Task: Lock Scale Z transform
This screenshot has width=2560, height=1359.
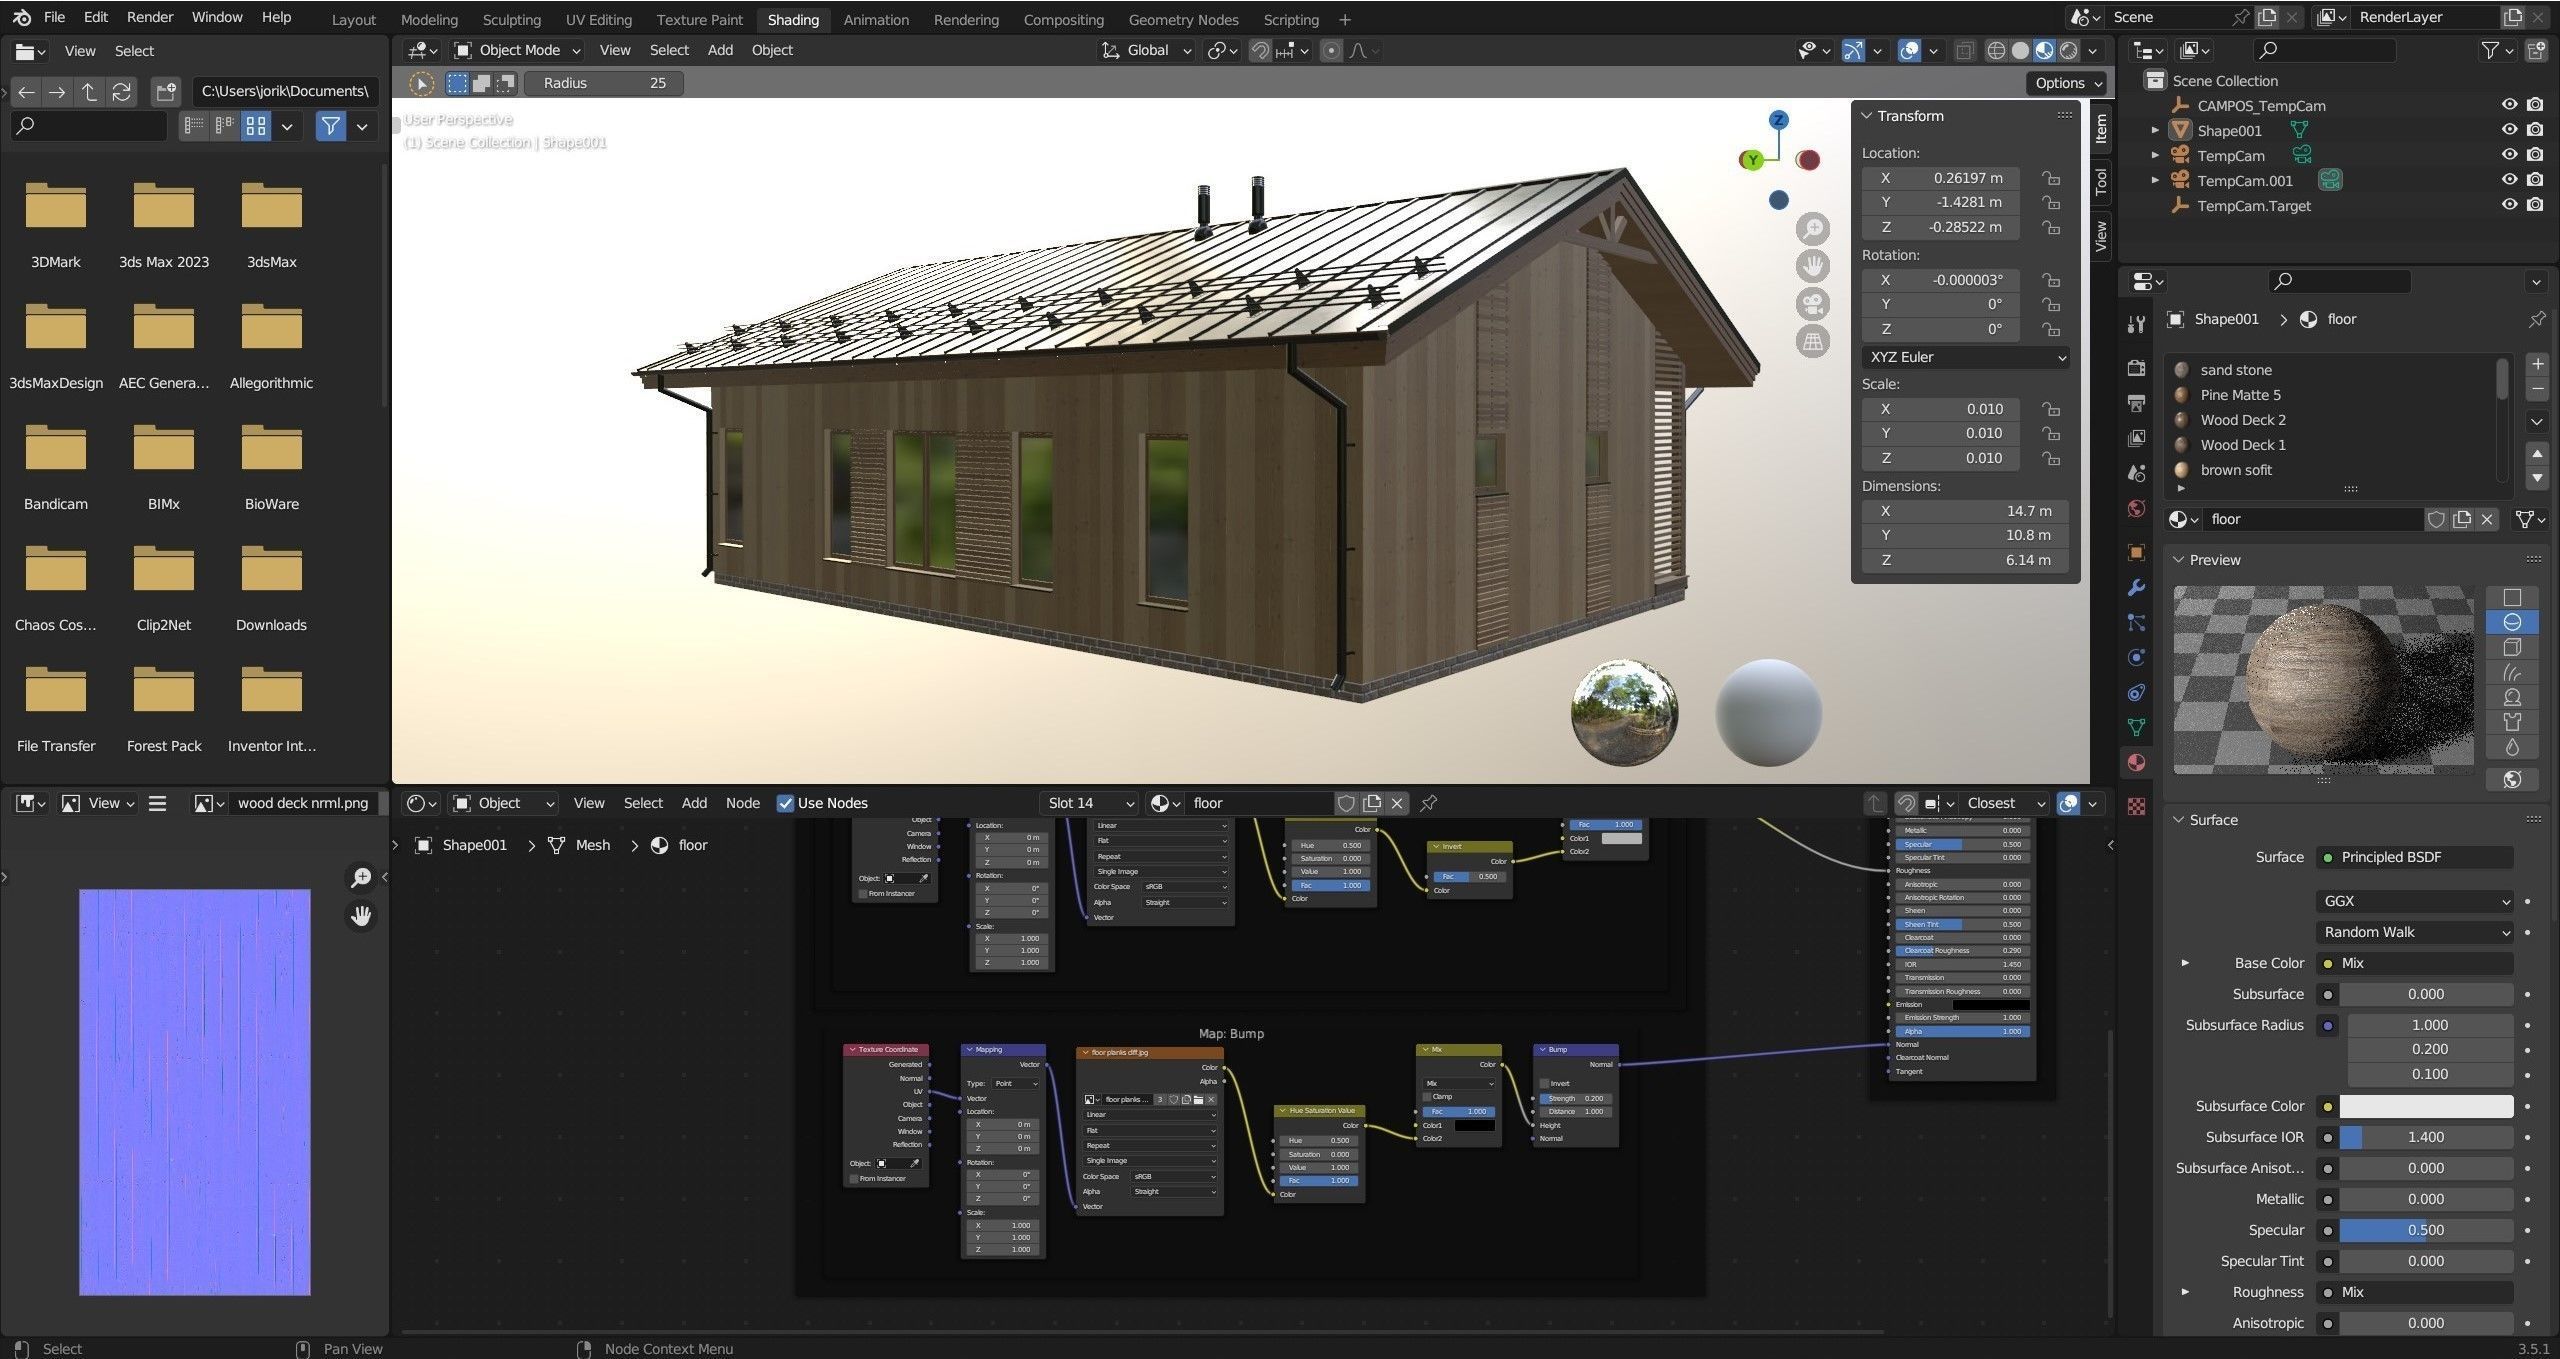Action: click(x=2051, y=458)
